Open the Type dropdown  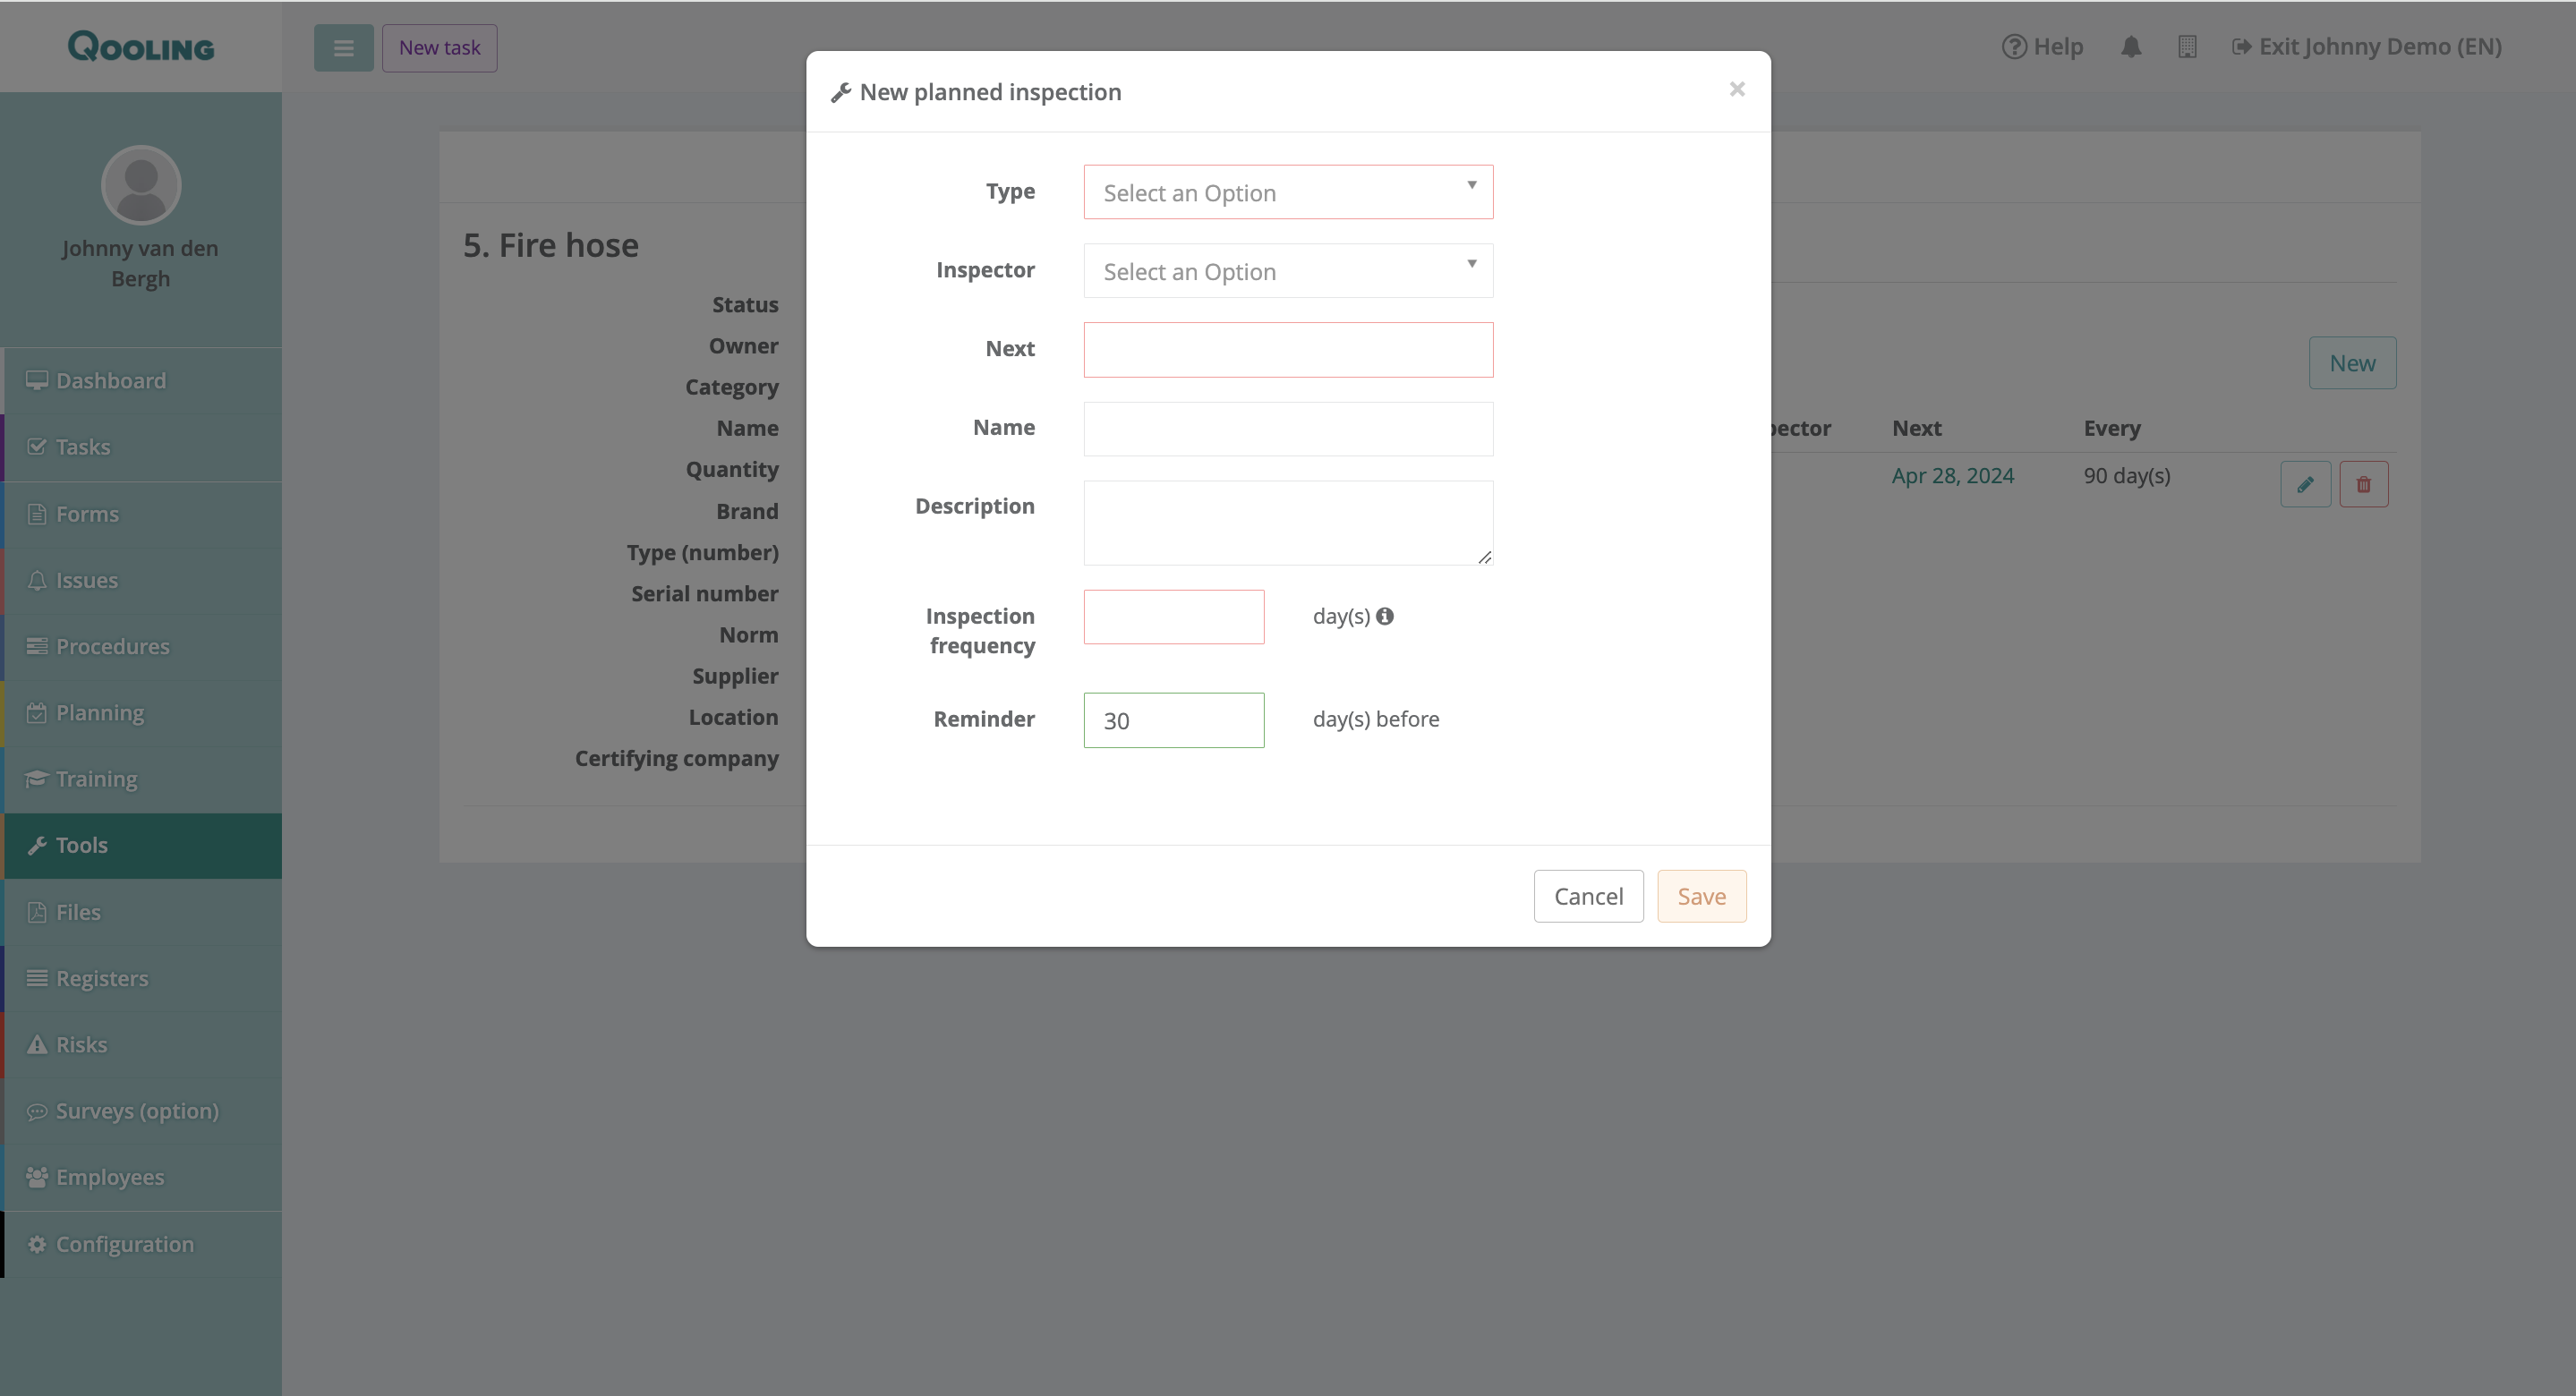[x=1288, y=192]
